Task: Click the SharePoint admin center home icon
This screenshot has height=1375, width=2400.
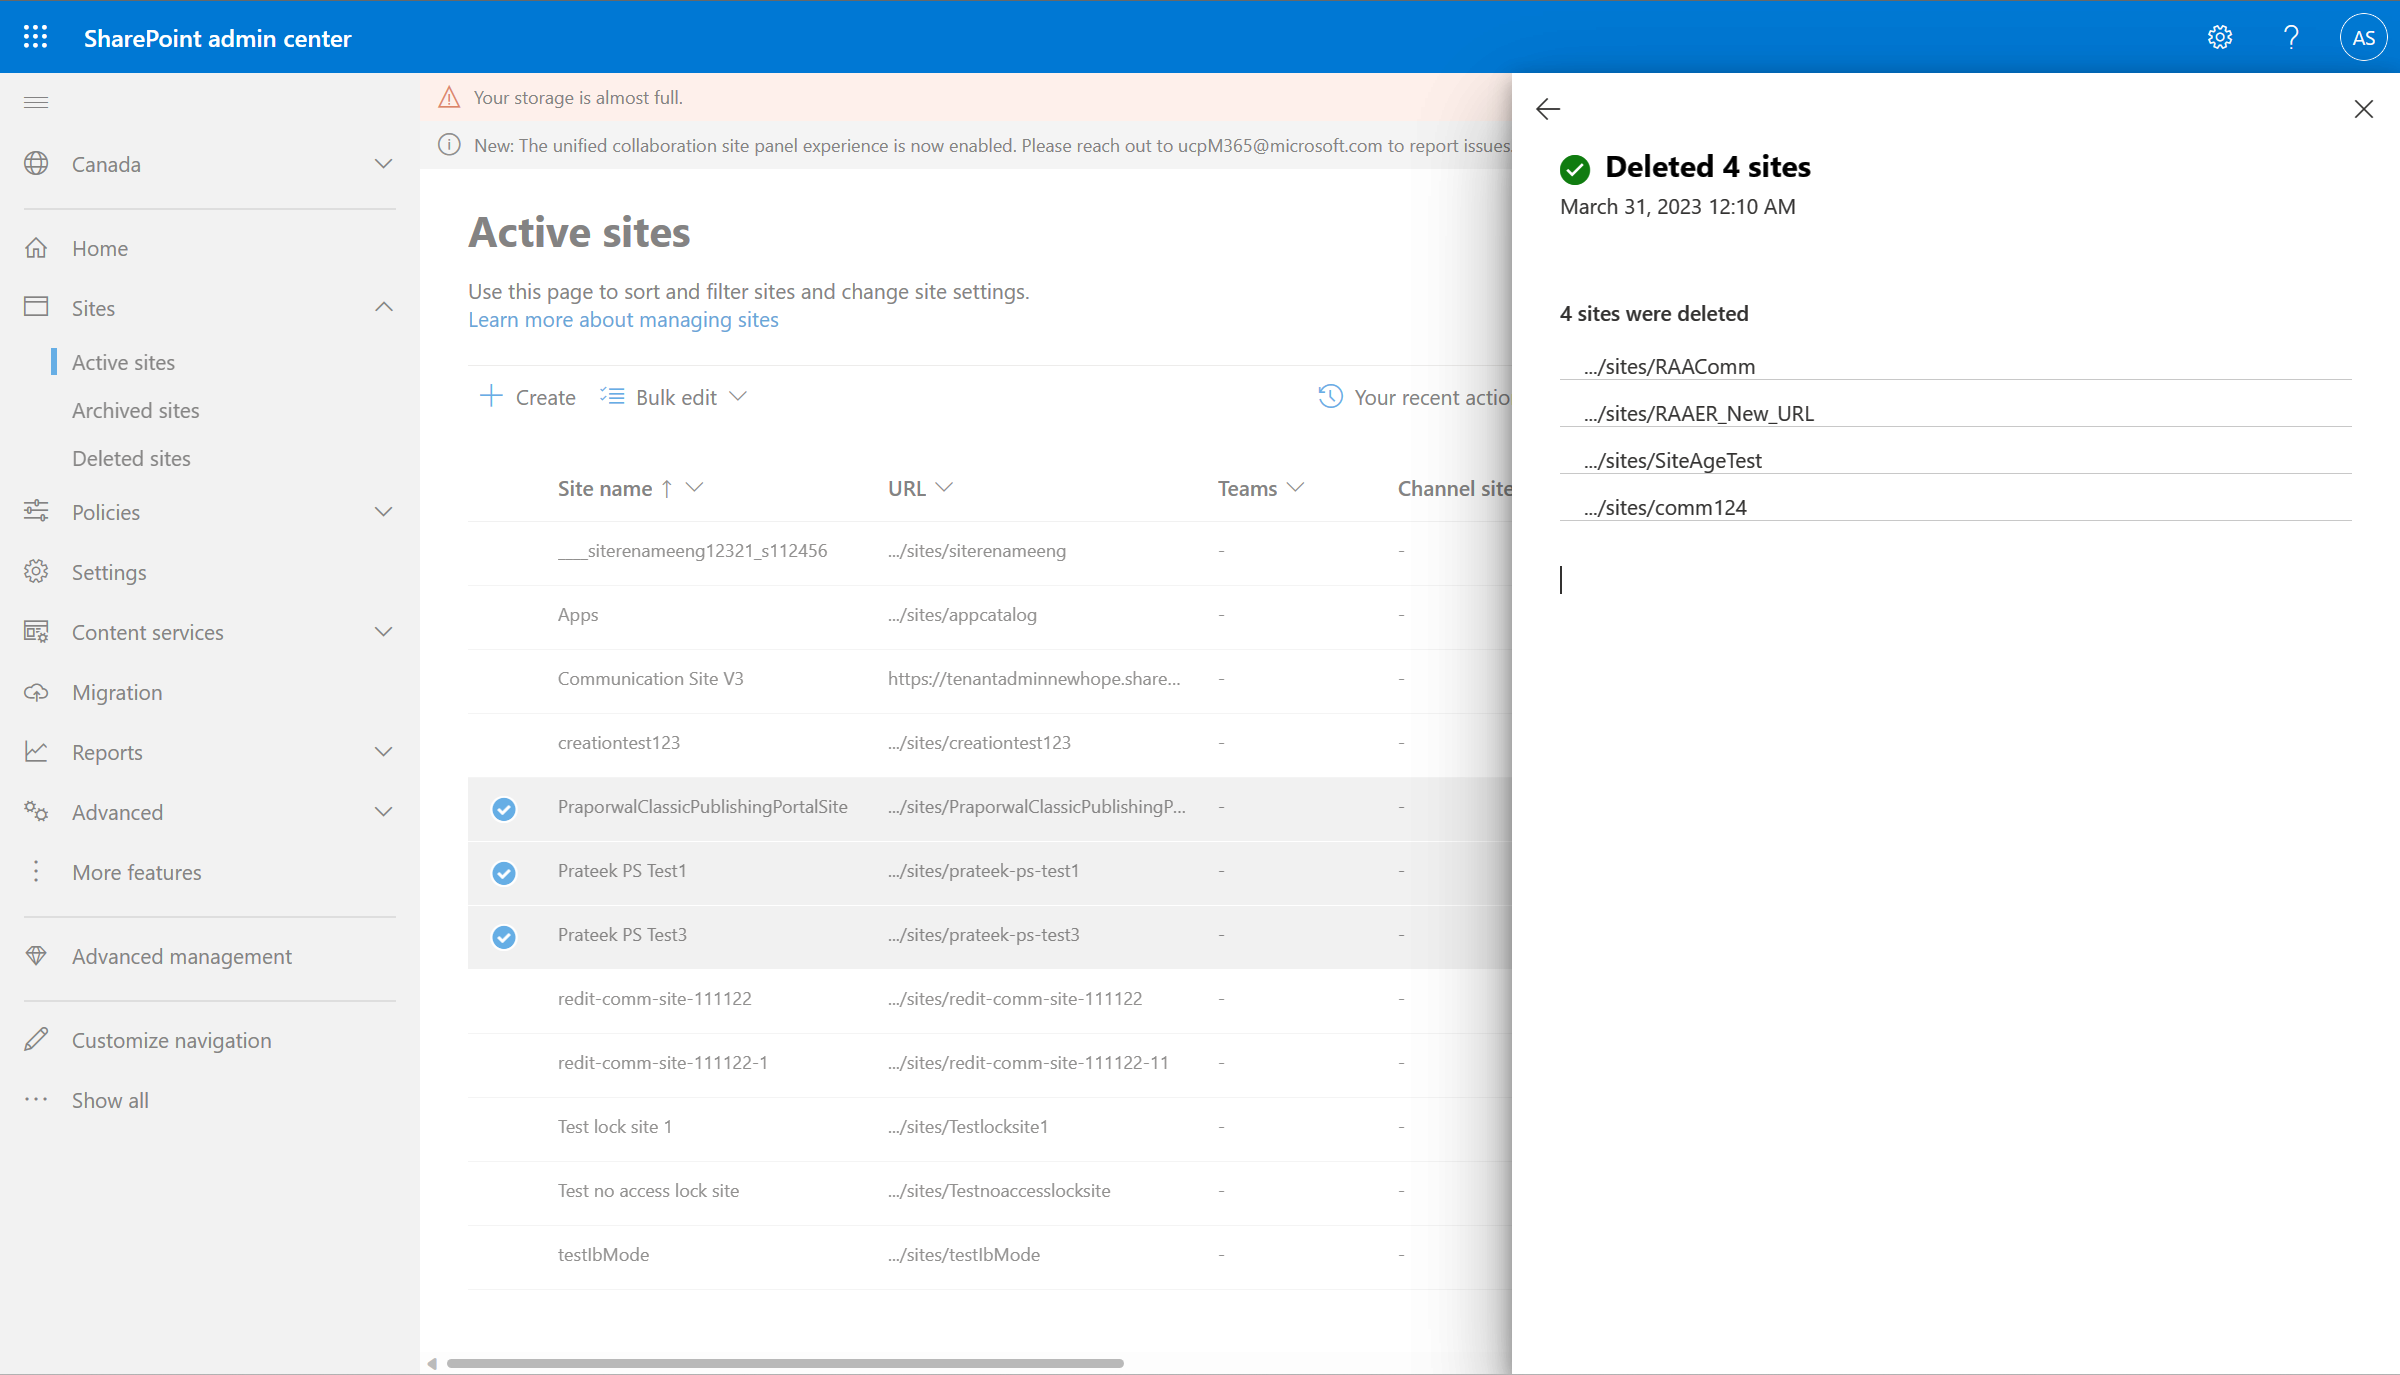Action: 36,247
